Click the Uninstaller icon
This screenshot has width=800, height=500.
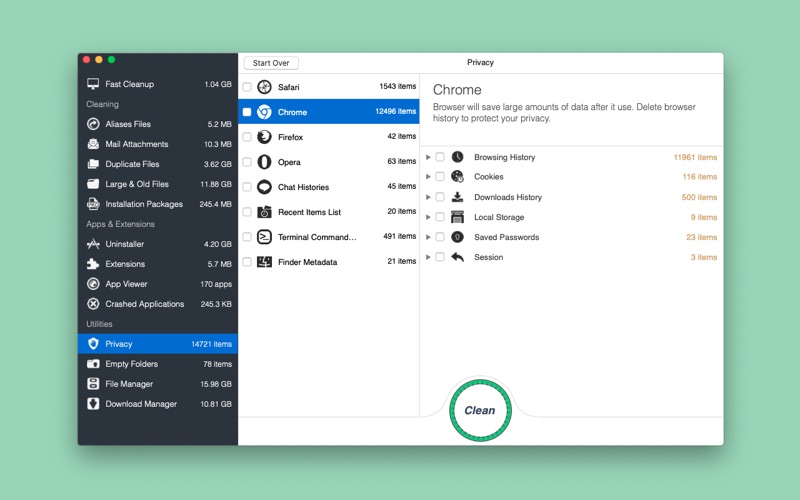pos(93,244)
